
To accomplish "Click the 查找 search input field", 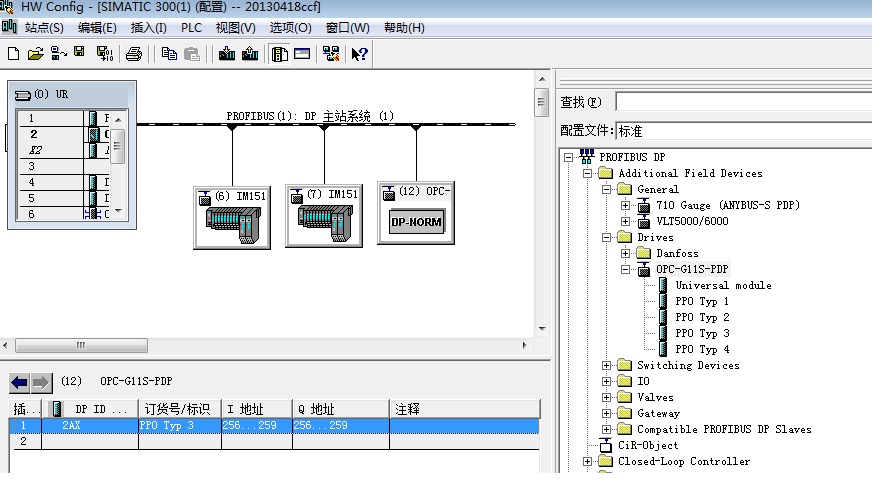I will click(x=744, y=102).
